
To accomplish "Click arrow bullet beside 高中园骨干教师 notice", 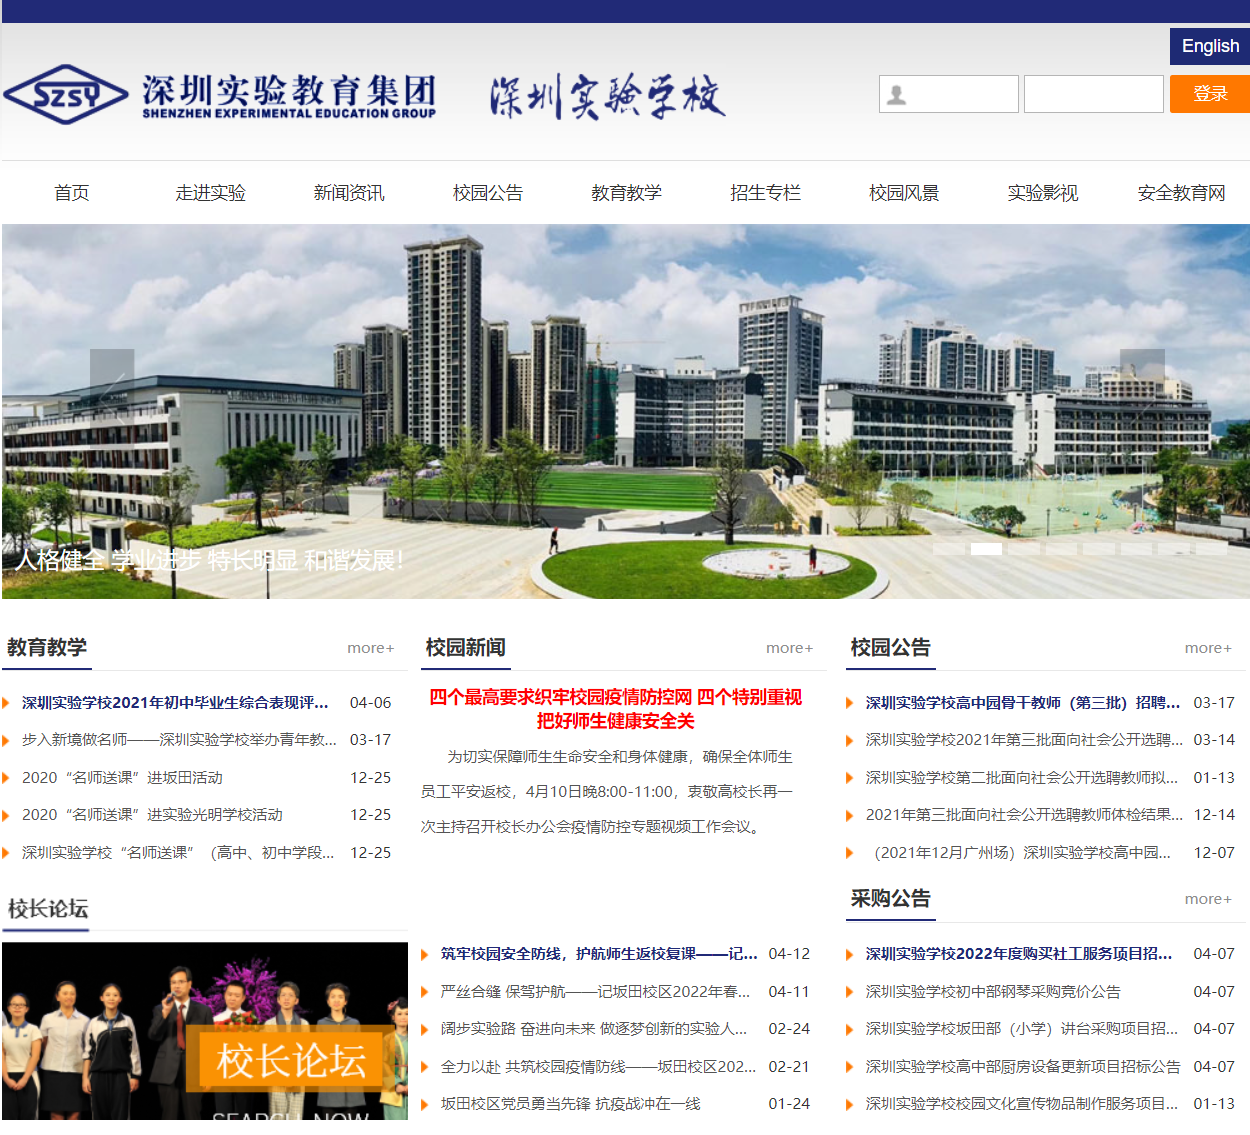I will coord(850,703).
